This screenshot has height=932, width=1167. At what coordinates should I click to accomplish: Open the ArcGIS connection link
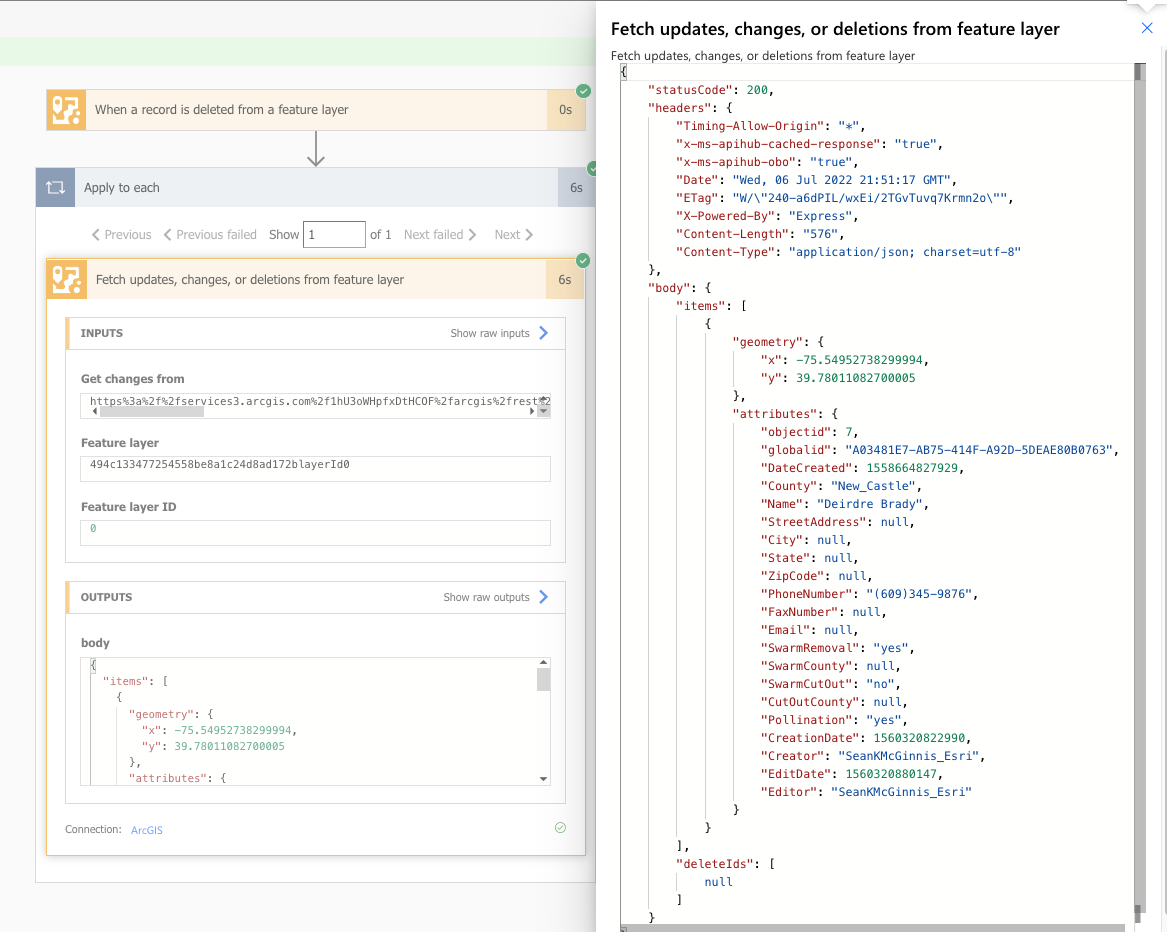click(146, 830)
